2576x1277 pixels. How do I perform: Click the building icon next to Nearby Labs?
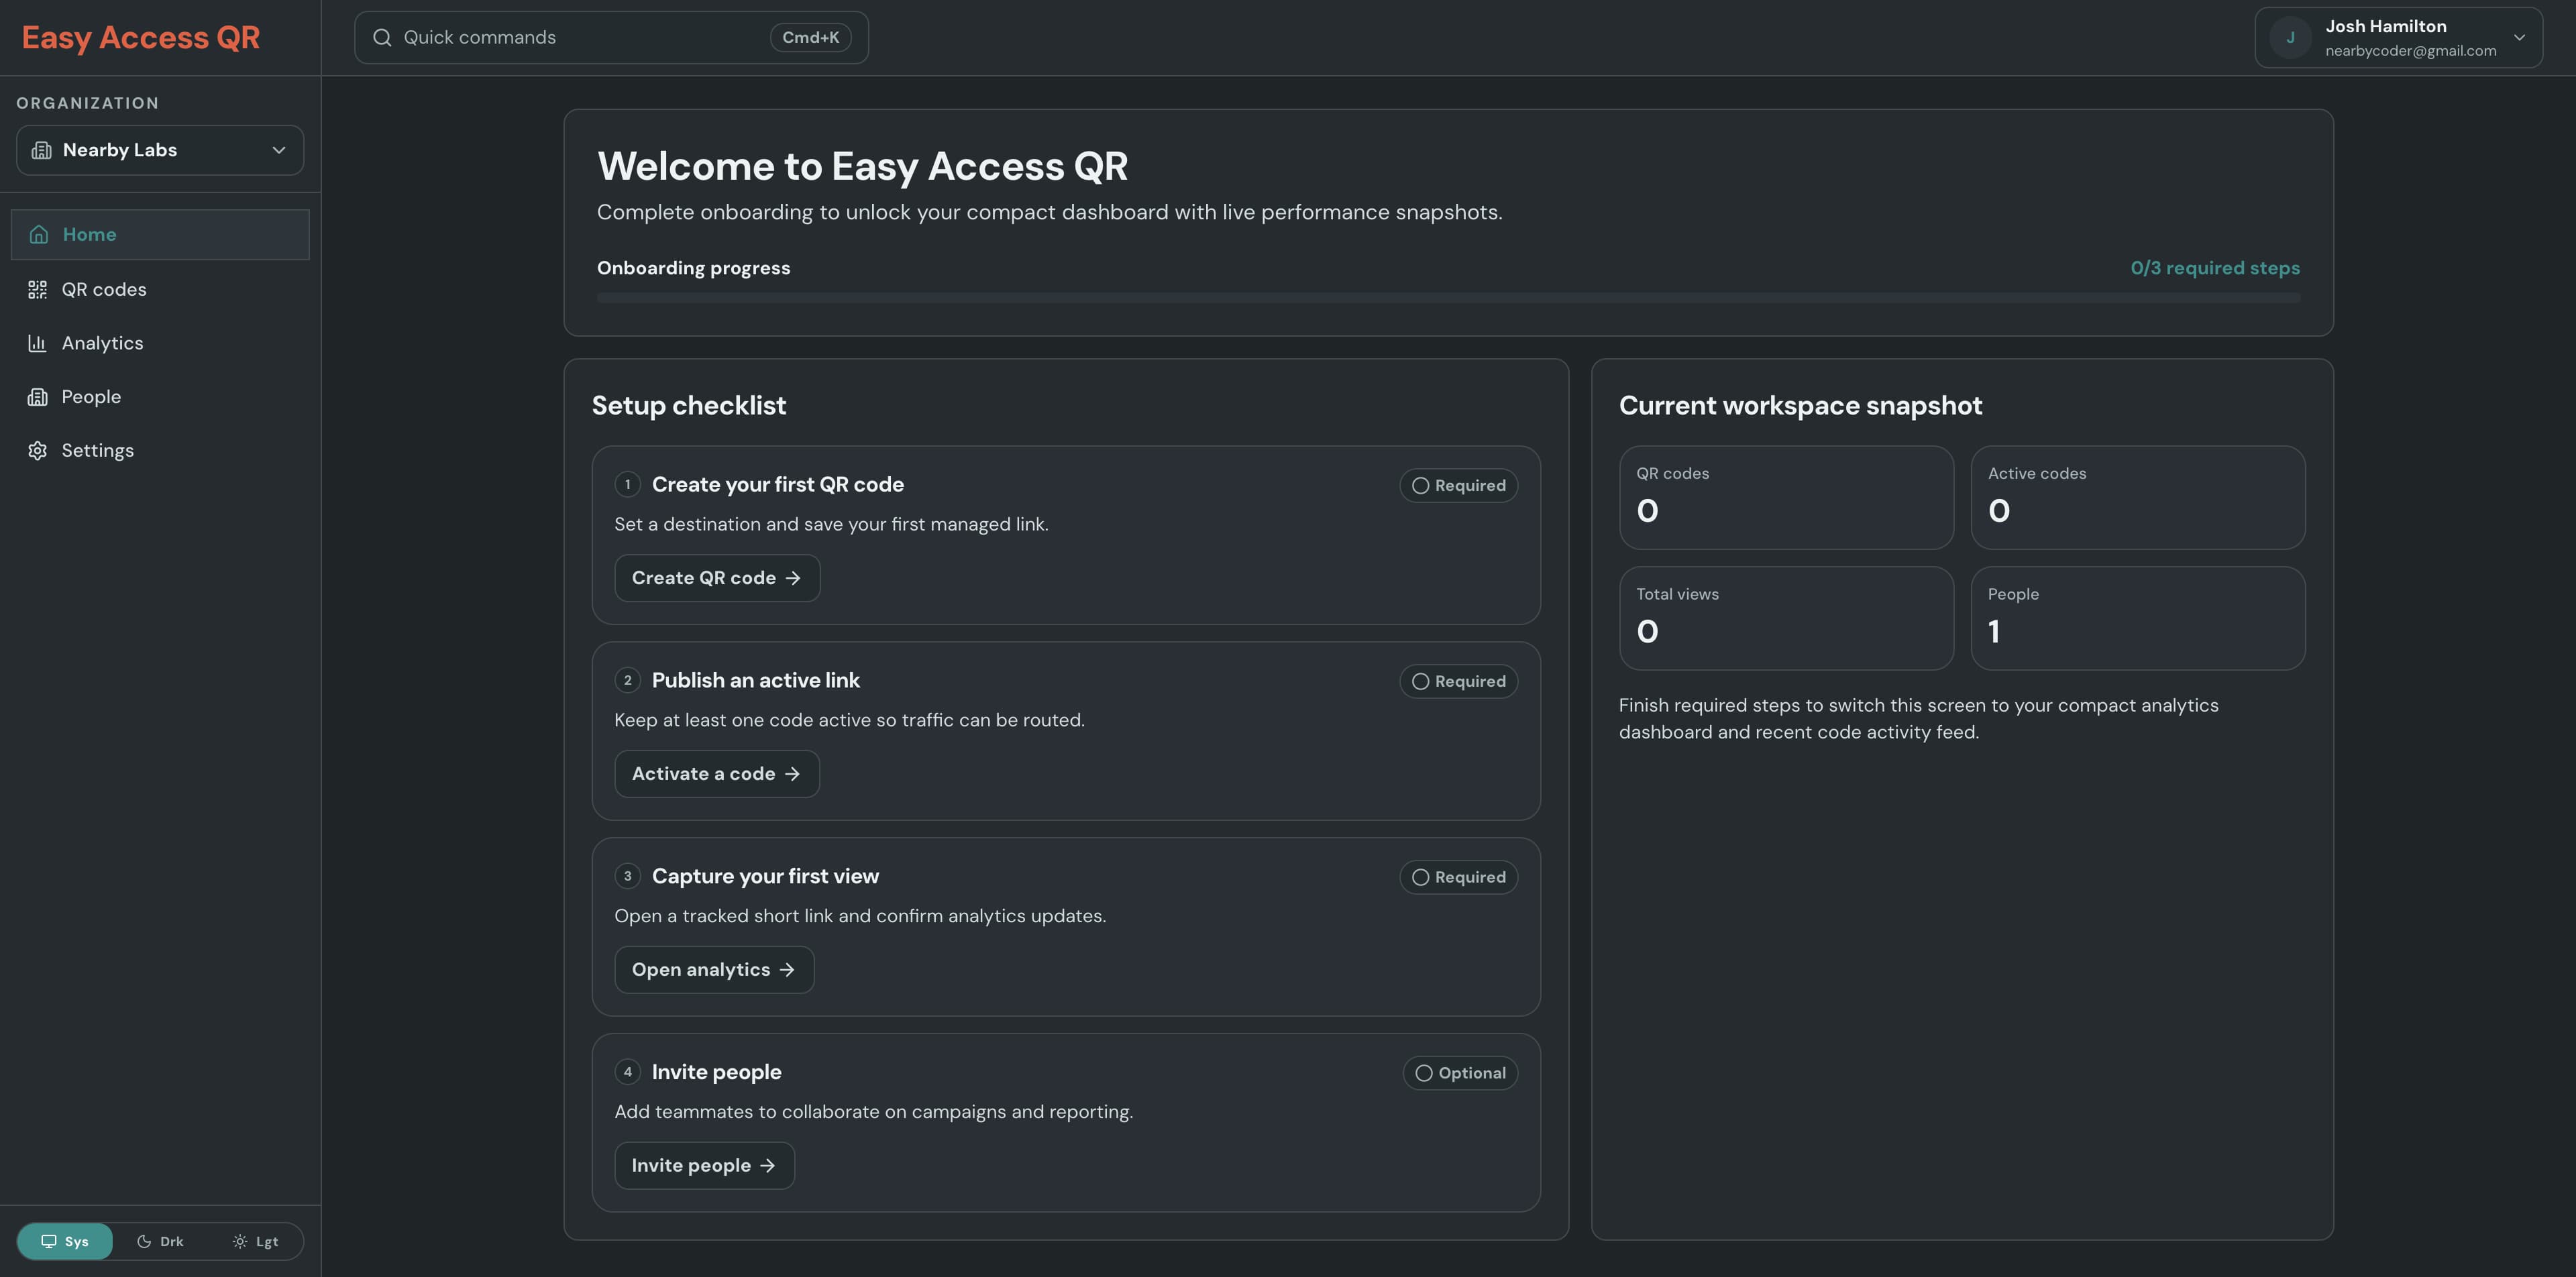[41, 150]
